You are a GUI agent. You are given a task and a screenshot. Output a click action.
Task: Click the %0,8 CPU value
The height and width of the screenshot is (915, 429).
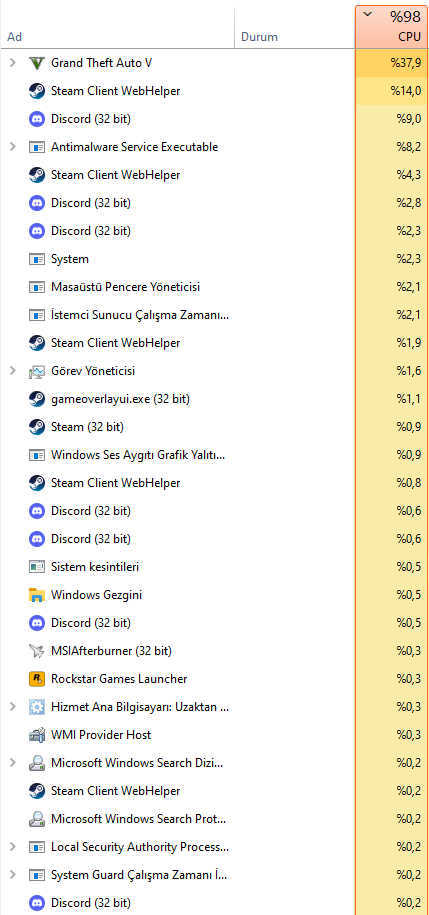click(x=409, y=483)
